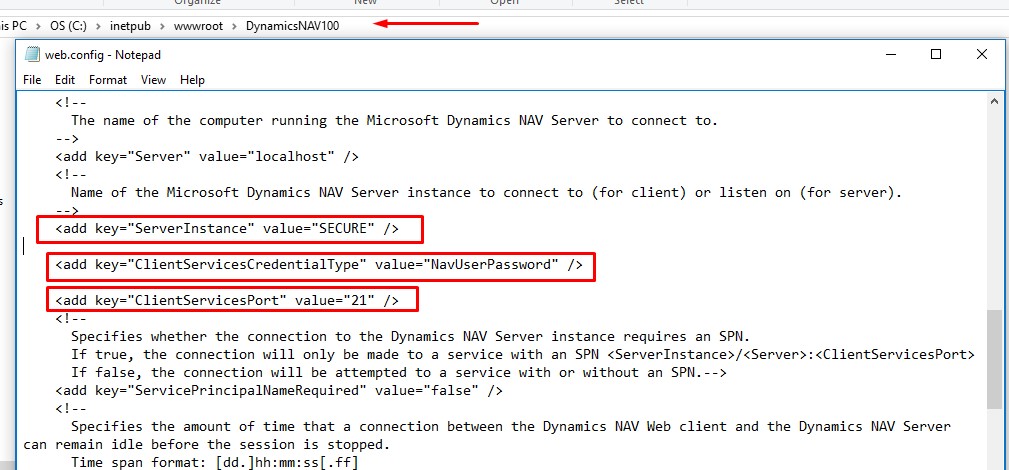Viewport: 1009px width, 470px height.
Task: Open the Help menu in Notepad
Action: [x=192, y=80]
